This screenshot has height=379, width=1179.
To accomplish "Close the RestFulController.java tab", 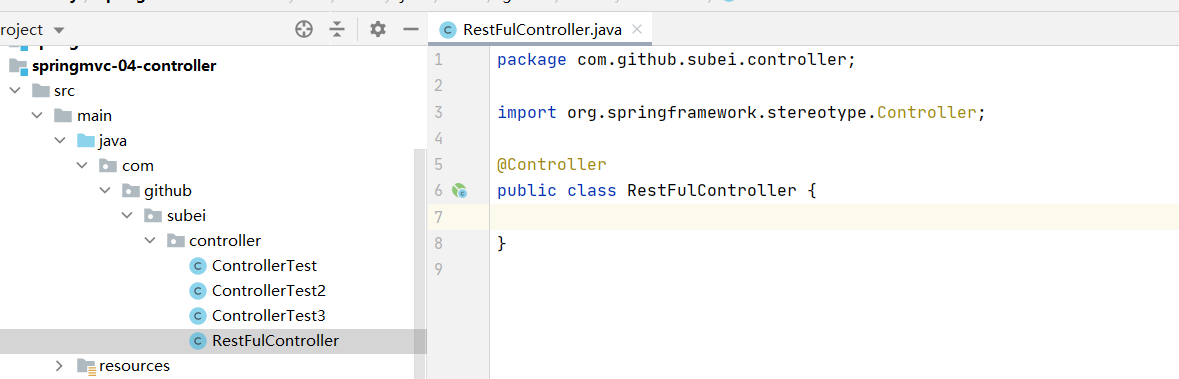I will click(637, 30).
